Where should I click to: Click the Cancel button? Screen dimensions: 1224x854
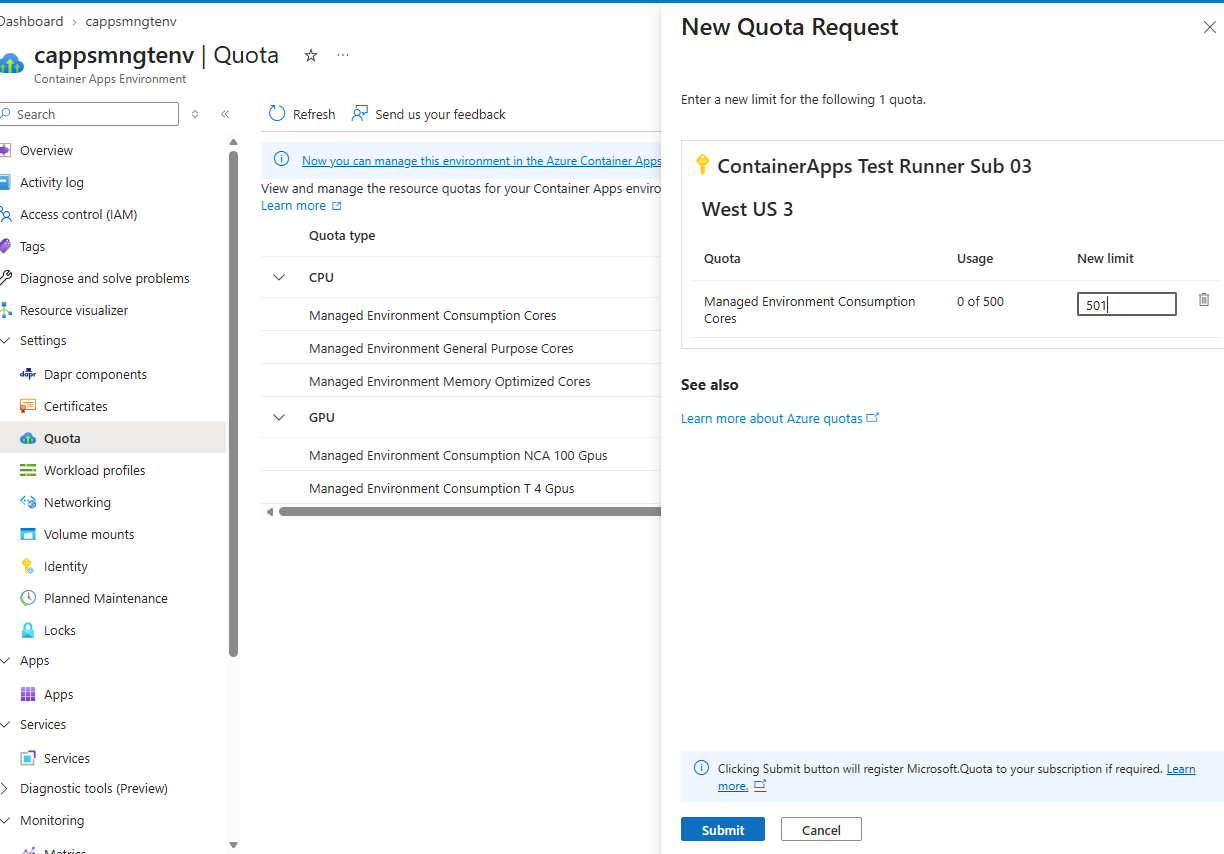[821, 829]
